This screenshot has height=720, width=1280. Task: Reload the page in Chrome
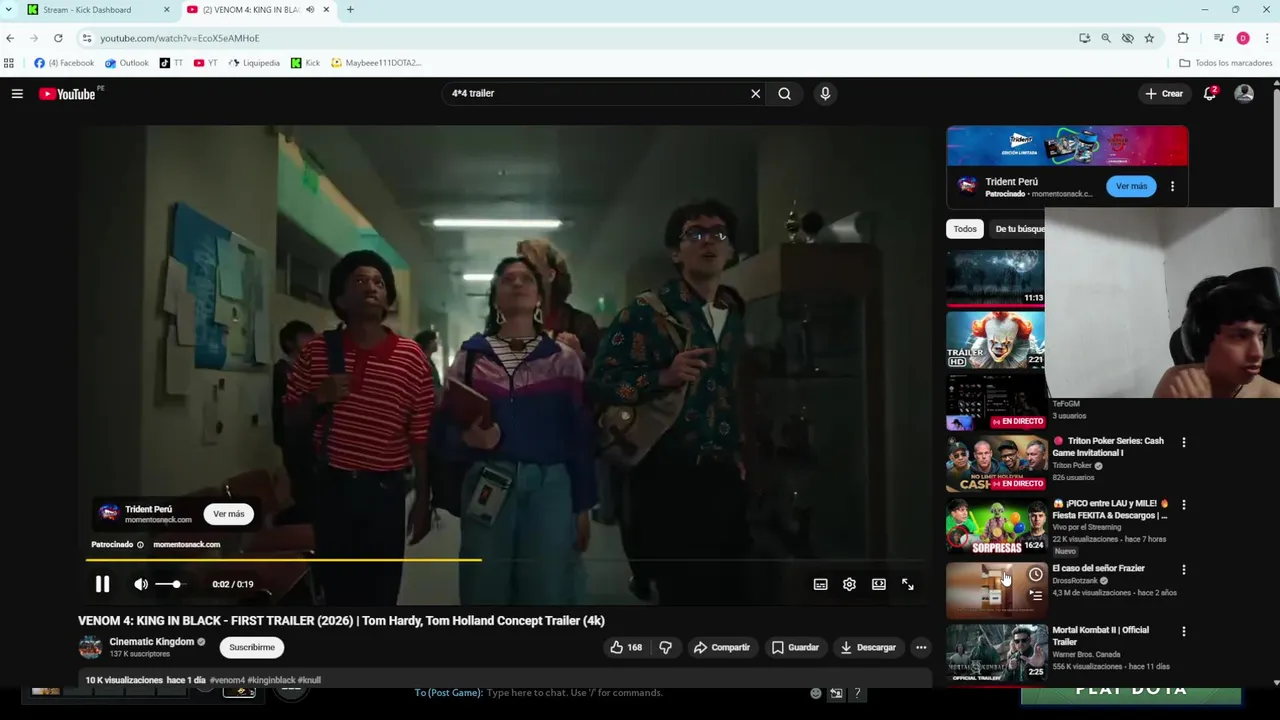(58, 38)
